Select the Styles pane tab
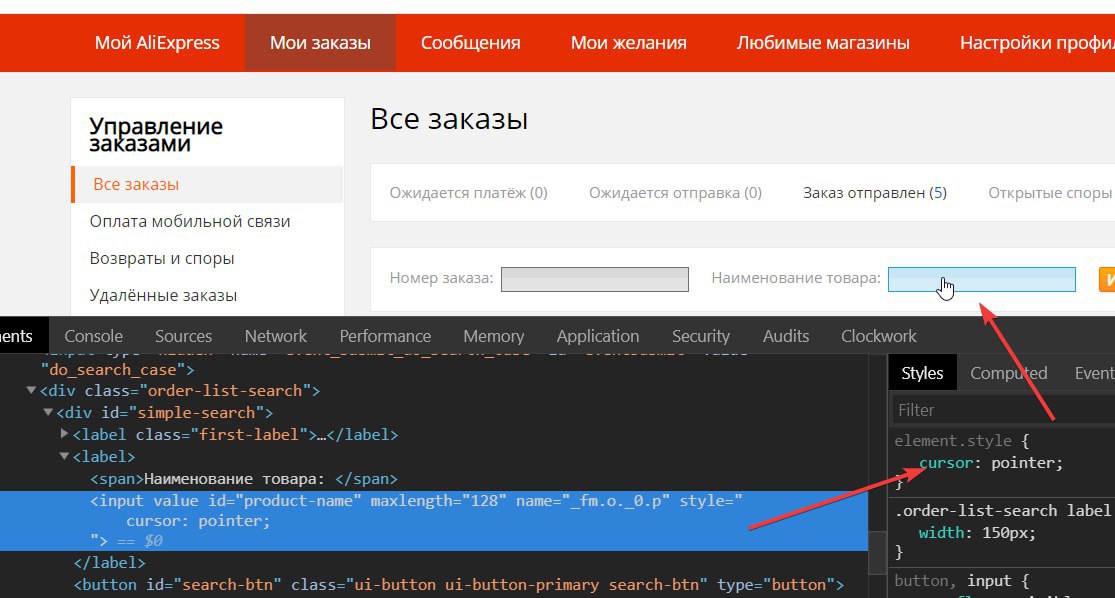 point(922,373)
